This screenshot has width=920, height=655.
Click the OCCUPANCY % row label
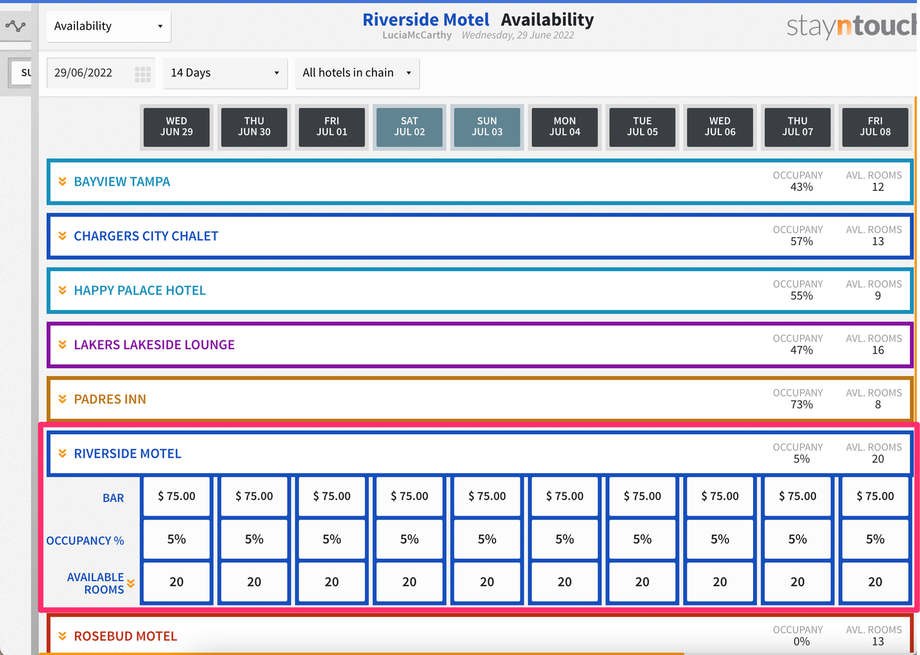click(85, 541)
